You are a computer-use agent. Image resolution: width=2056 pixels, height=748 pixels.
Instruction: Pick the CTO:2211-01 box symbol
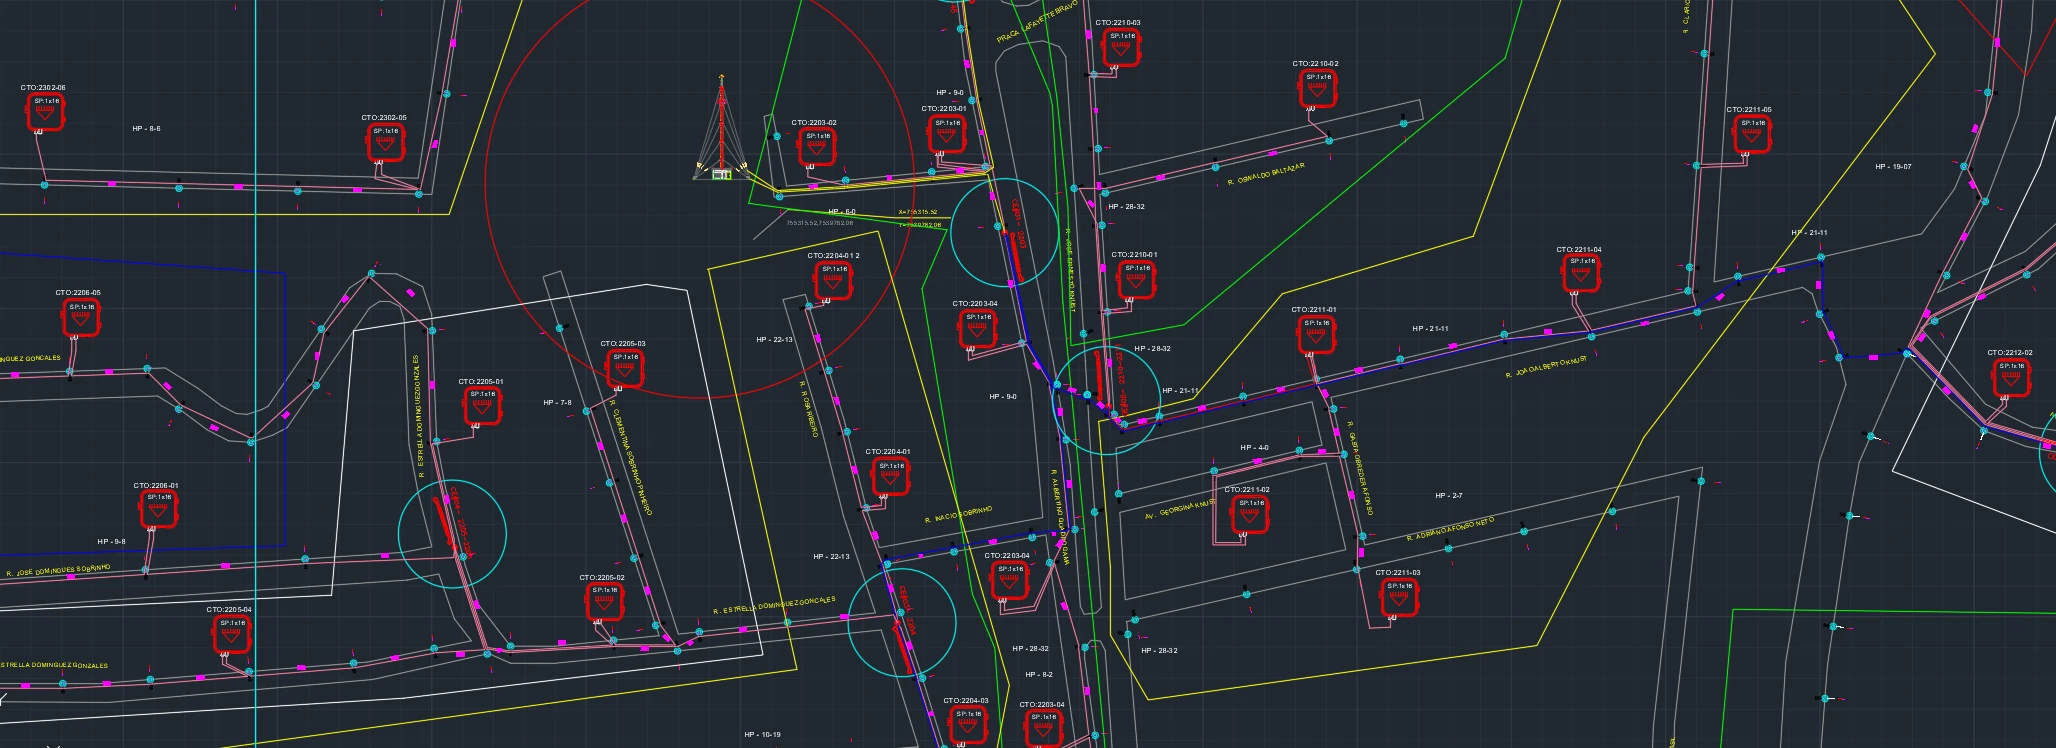[1317, 335]
